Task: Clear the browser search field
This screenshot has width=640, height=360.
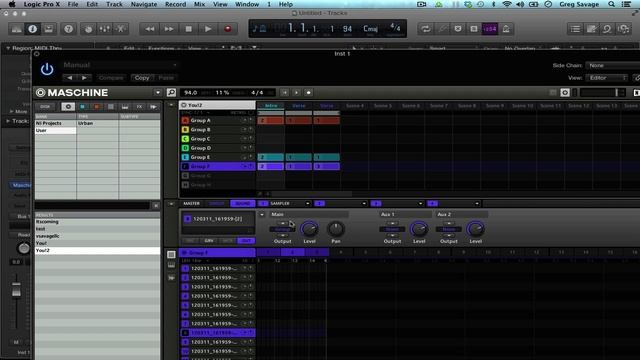Action: (156, 205)
